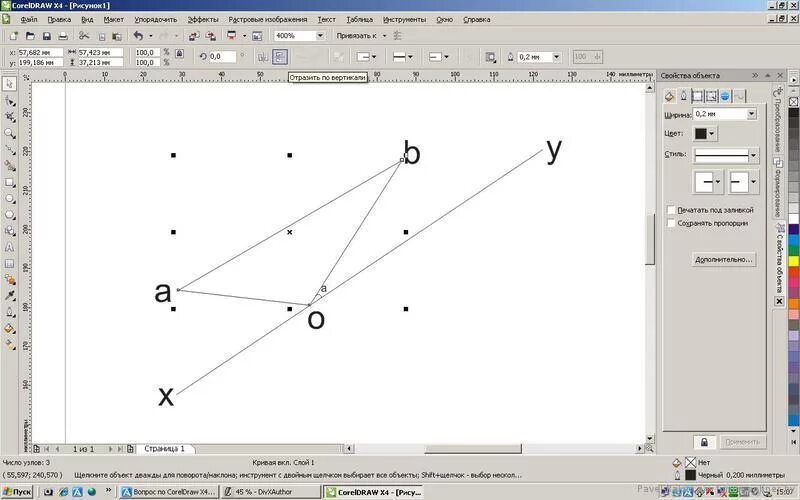Enable Сохранять пропорции checkbox
Viewport: 800px width, 500px height.
671,223
